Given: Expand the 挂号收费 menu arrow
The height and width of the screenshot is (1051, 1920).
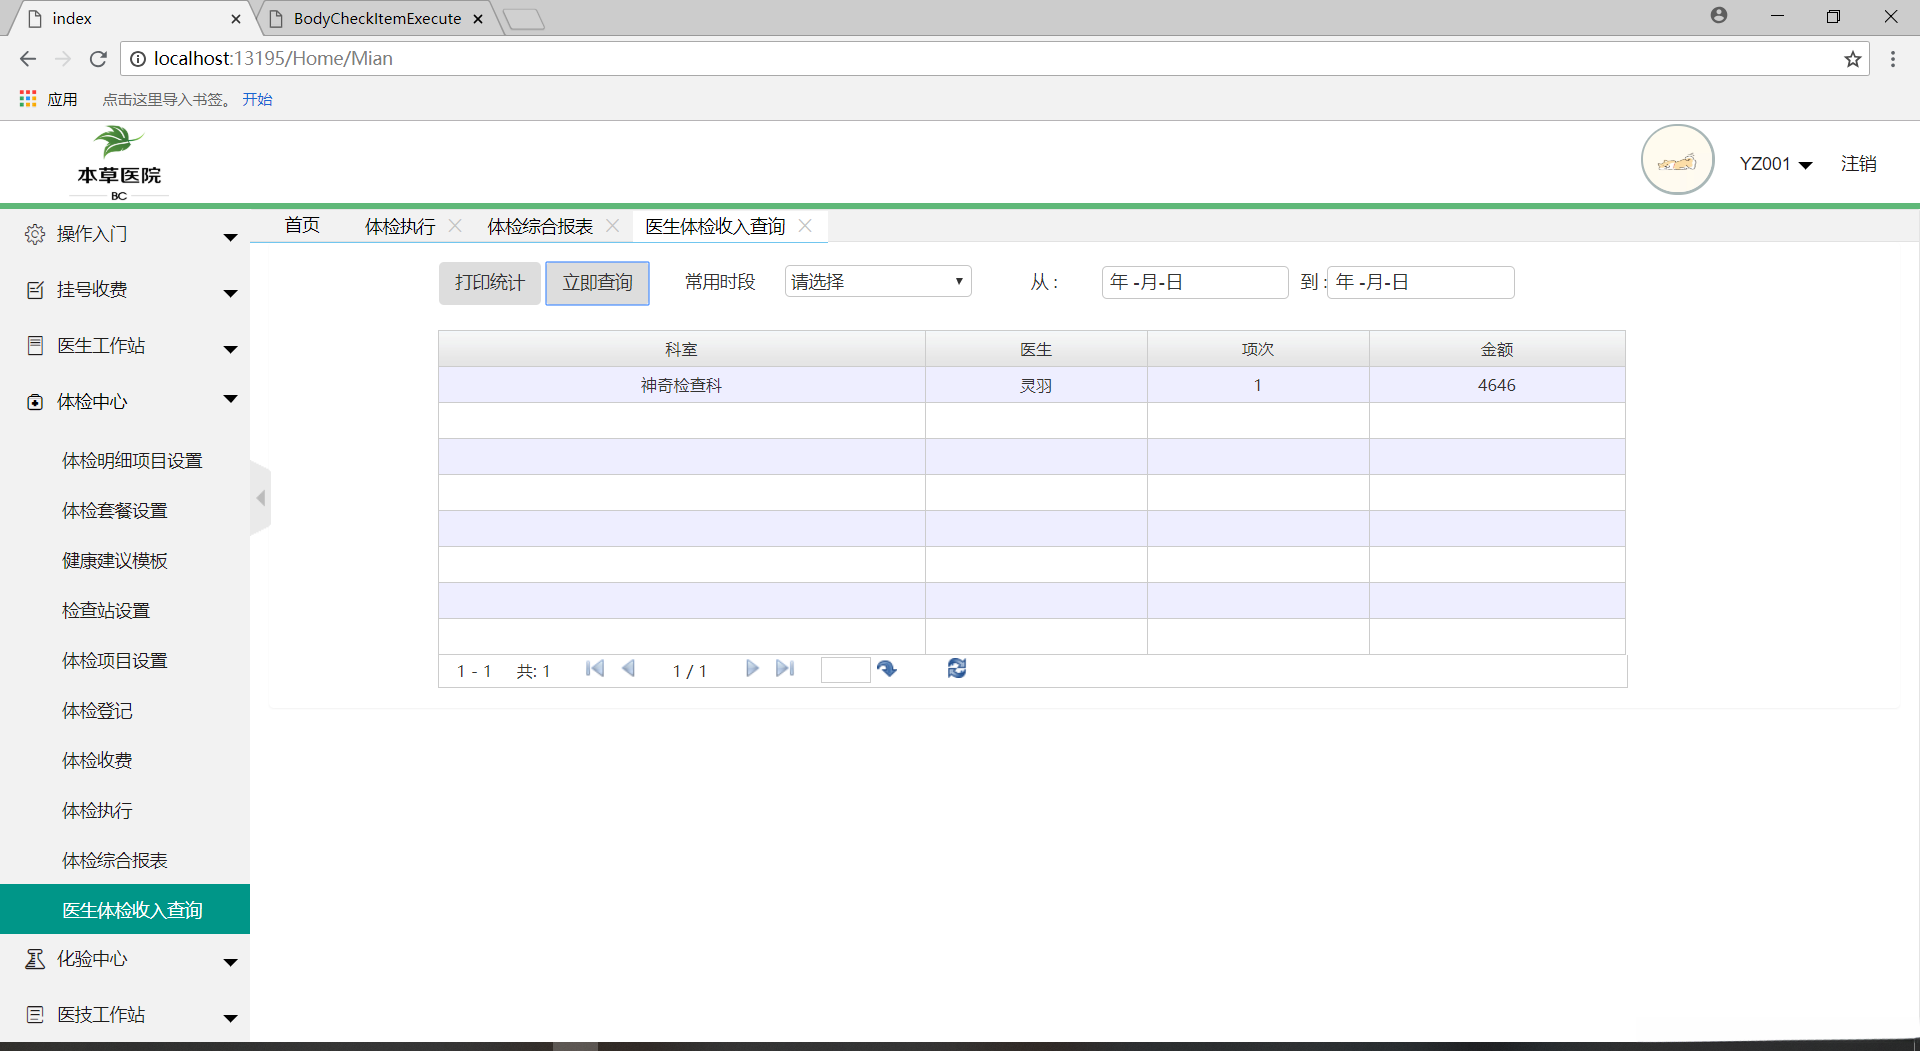Looking at the screenshot, I should [231, 293].
